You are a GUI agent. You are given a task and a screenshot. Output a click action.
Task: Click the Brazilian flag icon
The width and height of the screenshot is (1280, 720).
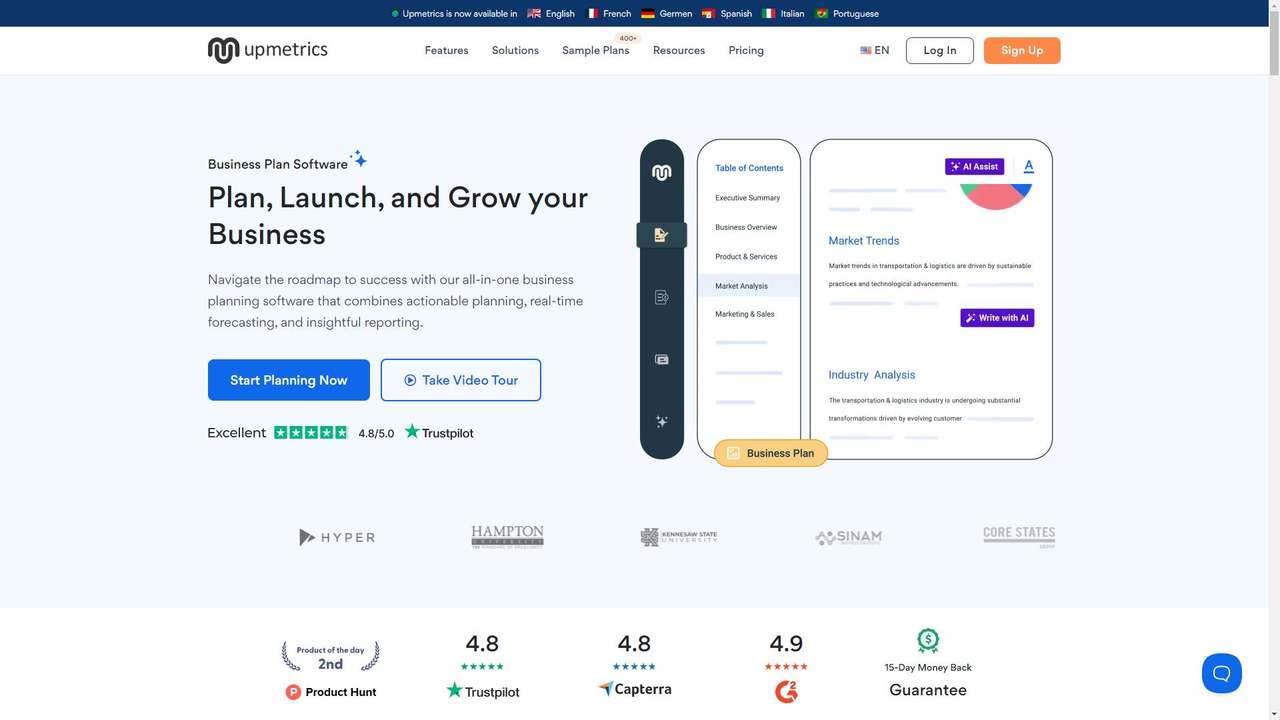[822, 14]
